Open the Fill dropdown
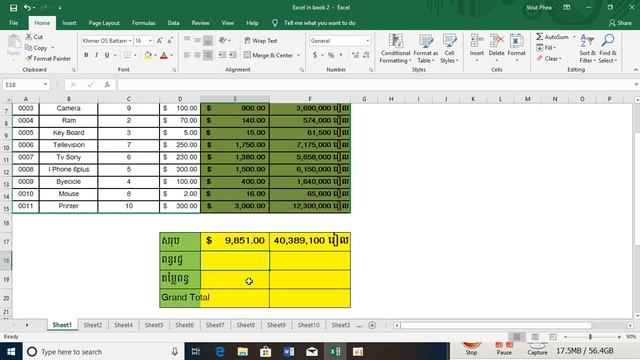Screen dimensions: 640x360 click(x=547, y=48)
